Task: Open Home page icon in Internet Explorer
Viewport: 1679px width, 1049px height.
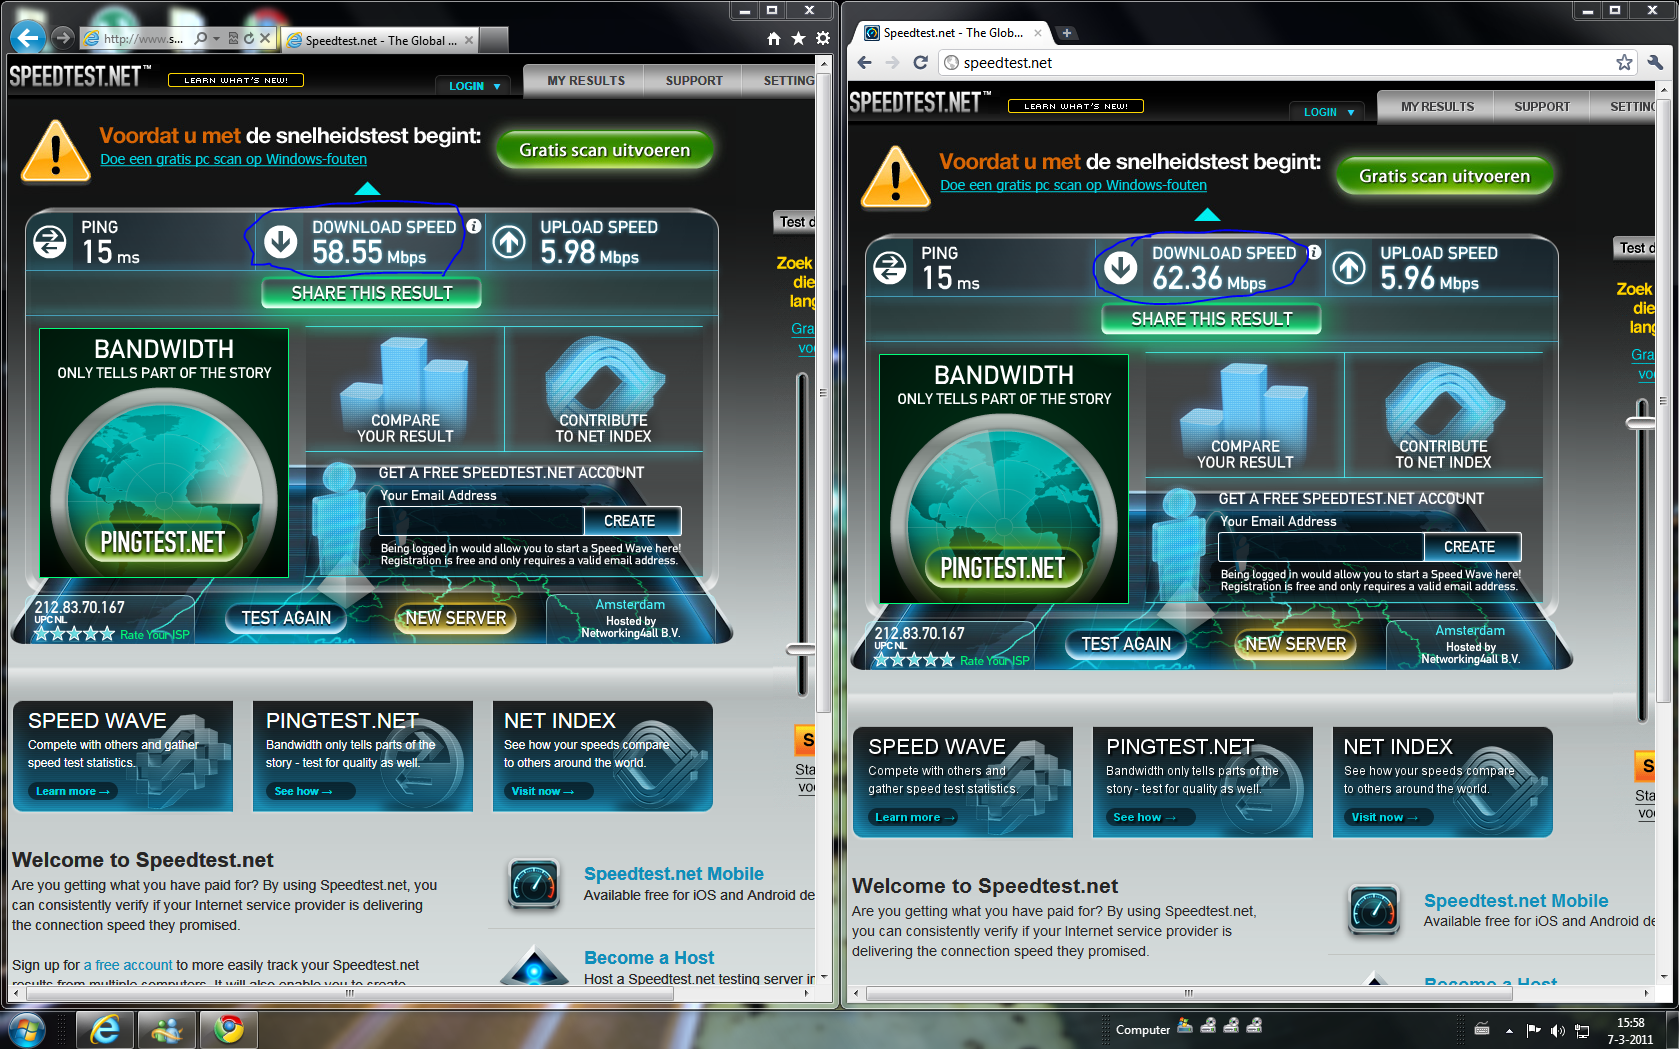Action: 773,39
